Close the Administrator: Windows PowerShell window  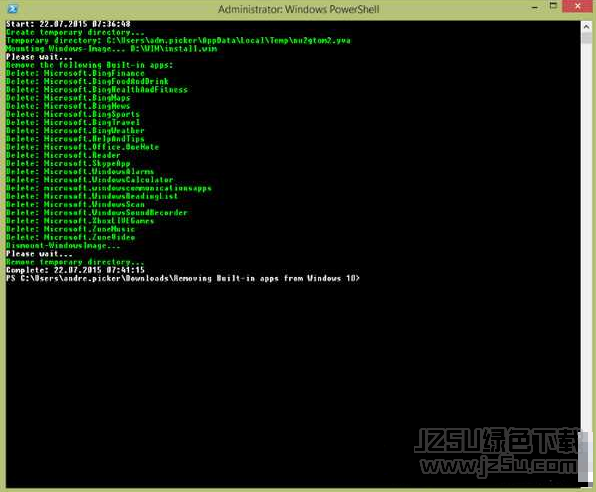click(577, 6)
